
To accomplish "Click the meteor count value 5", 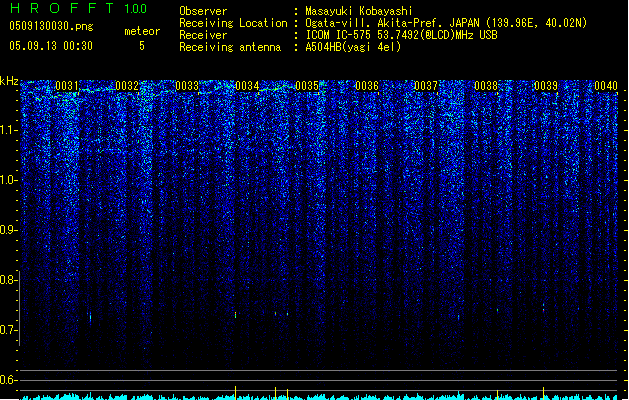I will (x=142, y=46).
